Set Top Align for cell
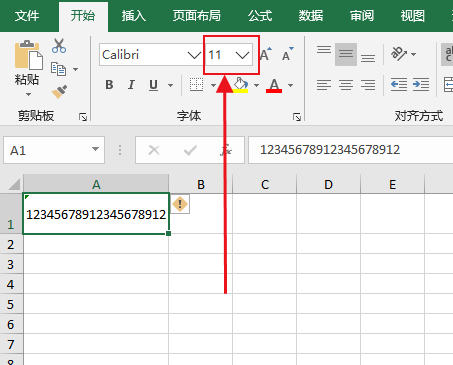The width and height of the screenshot is (453, 365). click(x=324, y=50)
